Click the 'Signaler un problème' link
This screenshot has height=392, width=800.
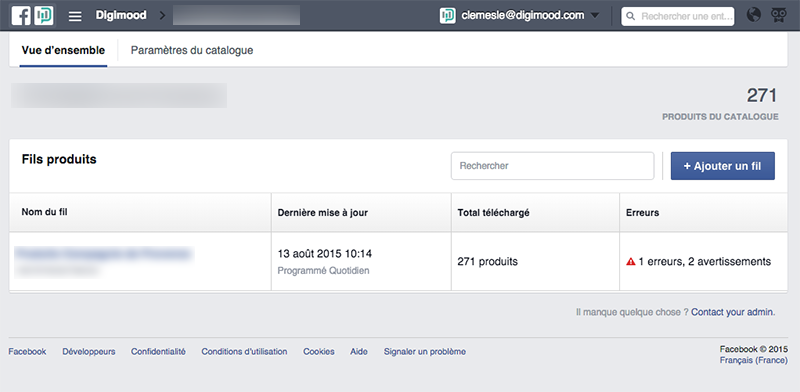pos(424,352)
